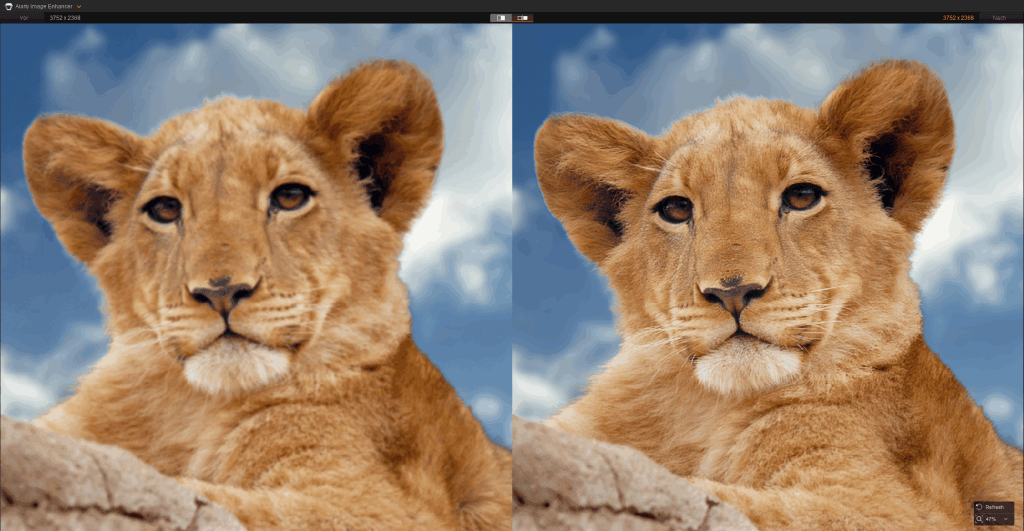Viewport: 1024px width, 531px height.
Task: Click the circular Refresh arrow icon
Action: coord(979,507)
